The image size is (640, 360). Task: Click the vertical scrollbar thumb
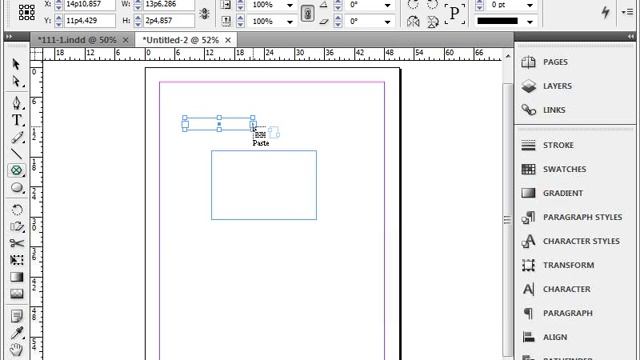[x=507, y=220]
